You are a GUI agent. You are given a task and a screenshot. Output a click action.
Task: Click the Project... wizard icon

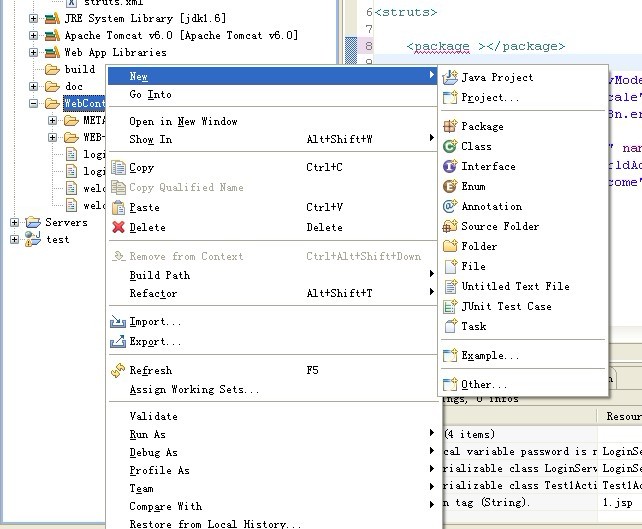click(x=450, y=97)
